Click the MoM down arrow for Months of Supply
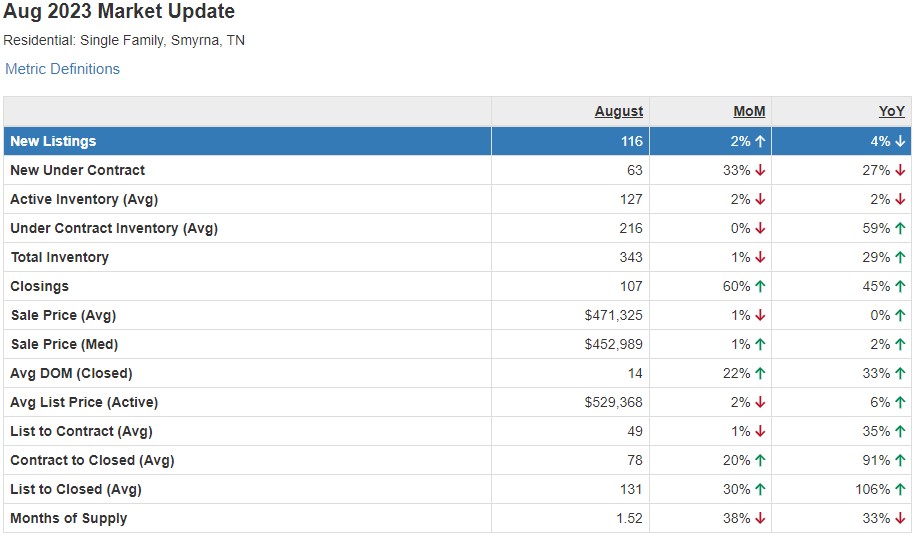 tap(760, 518)
